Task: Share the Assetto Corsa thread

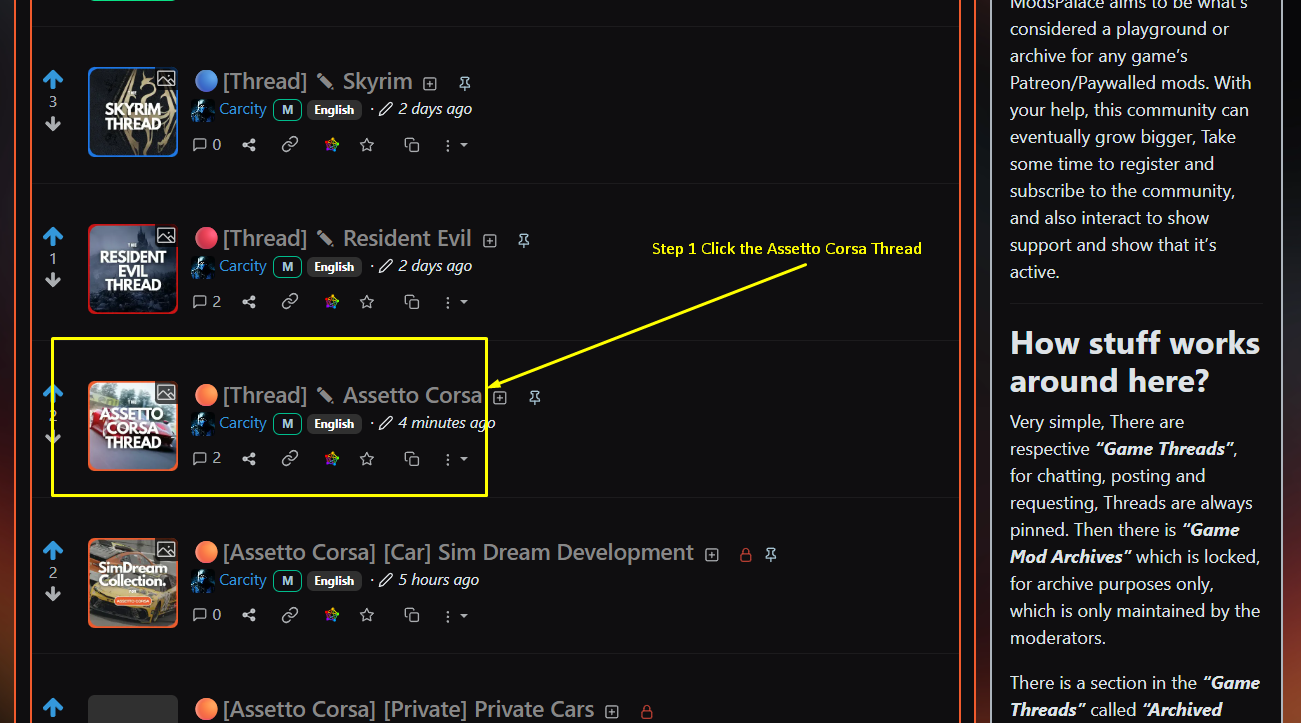Action: point(249,459)
